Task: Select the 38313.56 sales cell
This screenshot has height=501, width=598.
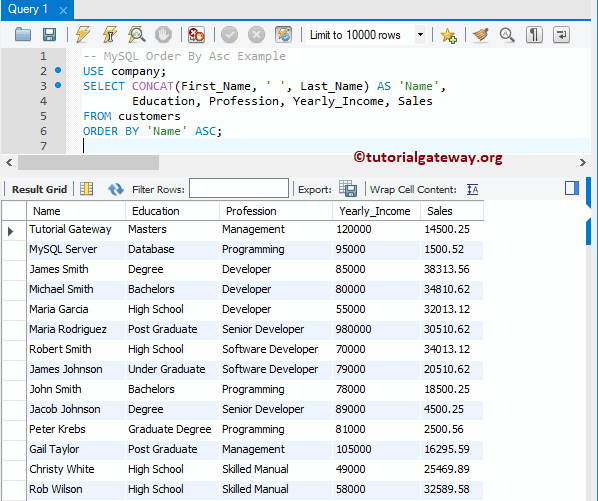Action: pyautogui.click(x=452, y=269)
